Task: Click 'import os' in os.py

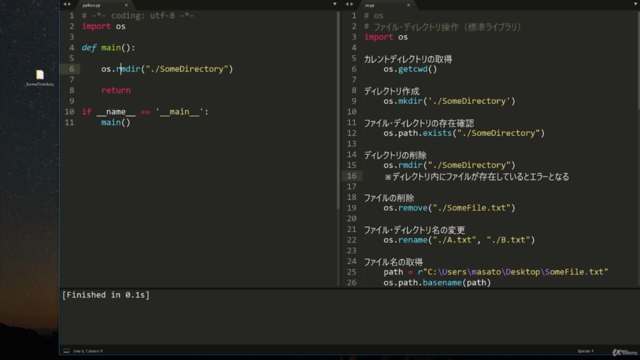Action: (x=386, y=37)
